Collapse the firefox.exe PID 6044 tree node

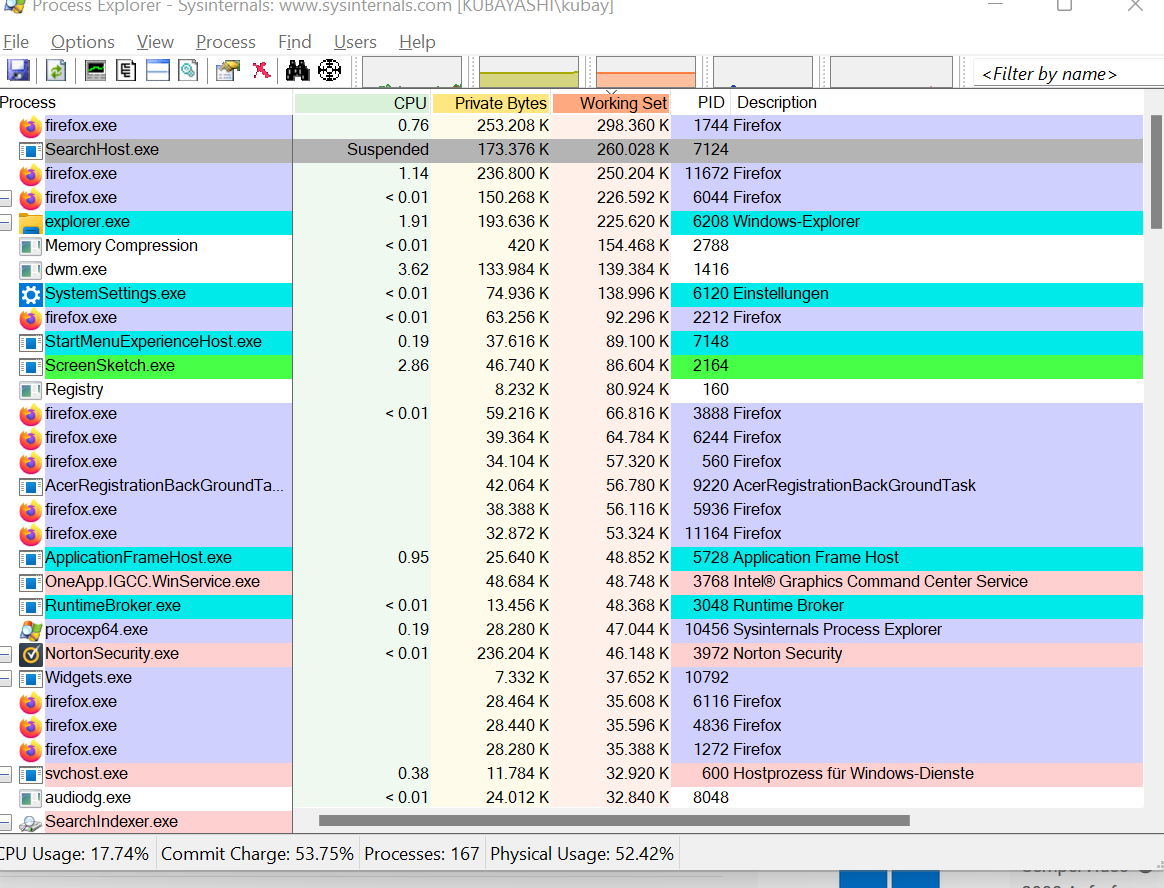click(5, 198)
